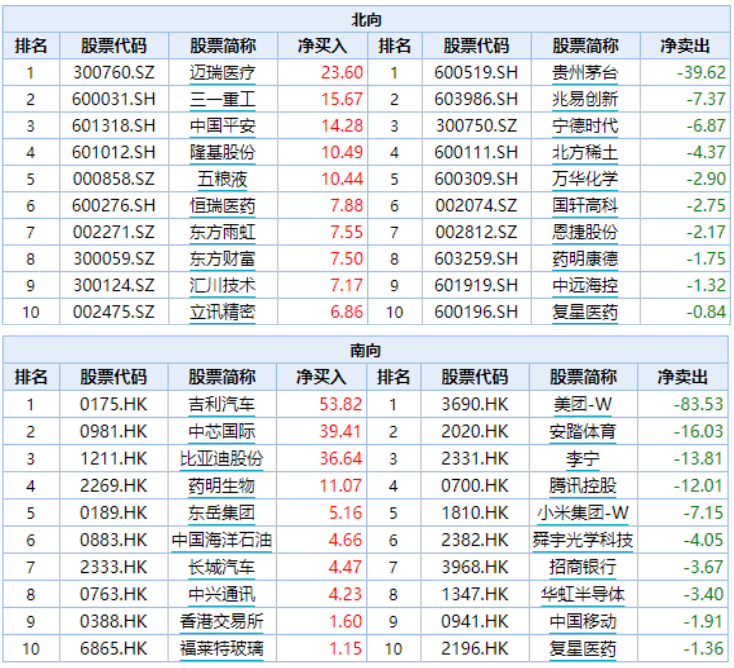The height and width of the screenshot is (668, 734).
Task: Open the 香港交易所 stock link
Action: coord(221,622)
